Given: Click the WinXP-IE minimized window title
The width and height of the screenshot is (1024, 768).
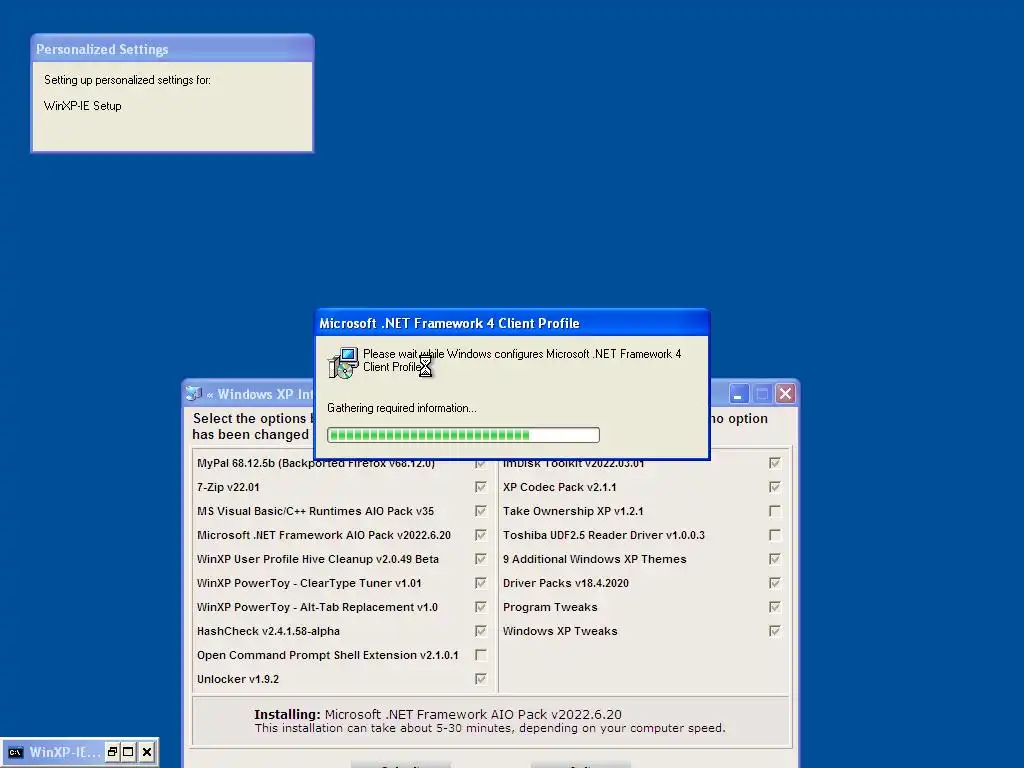Looking at the screenshot, I should 65,752.
